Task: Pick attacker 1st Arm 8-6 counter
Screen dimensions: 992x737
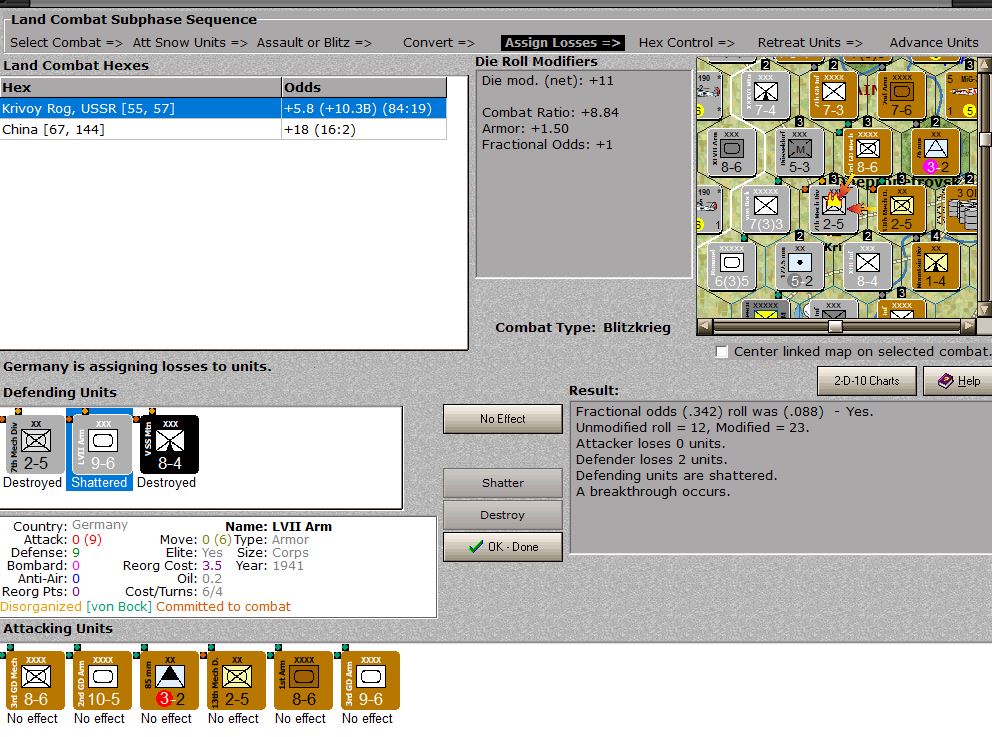Action: pos(304,681)
